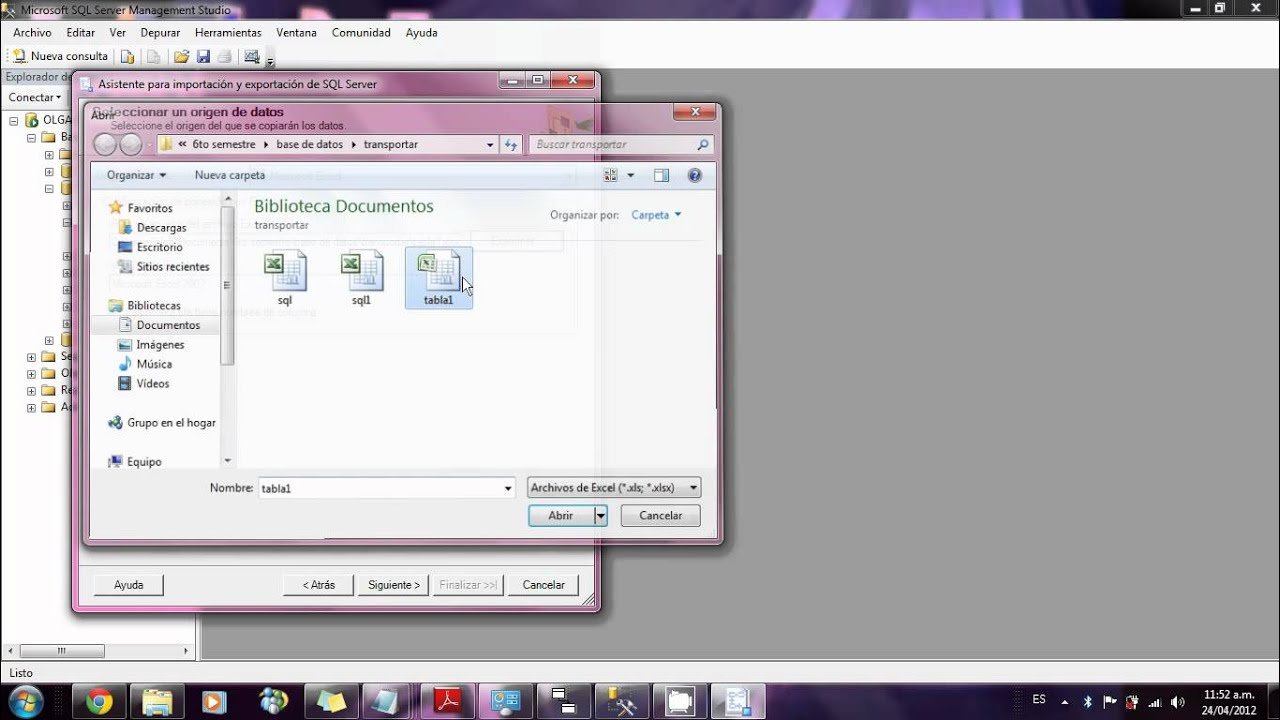This screenshot has height=720, width=1280.
Task: Click the wizard Siguiente button
Action: (394, 585)
